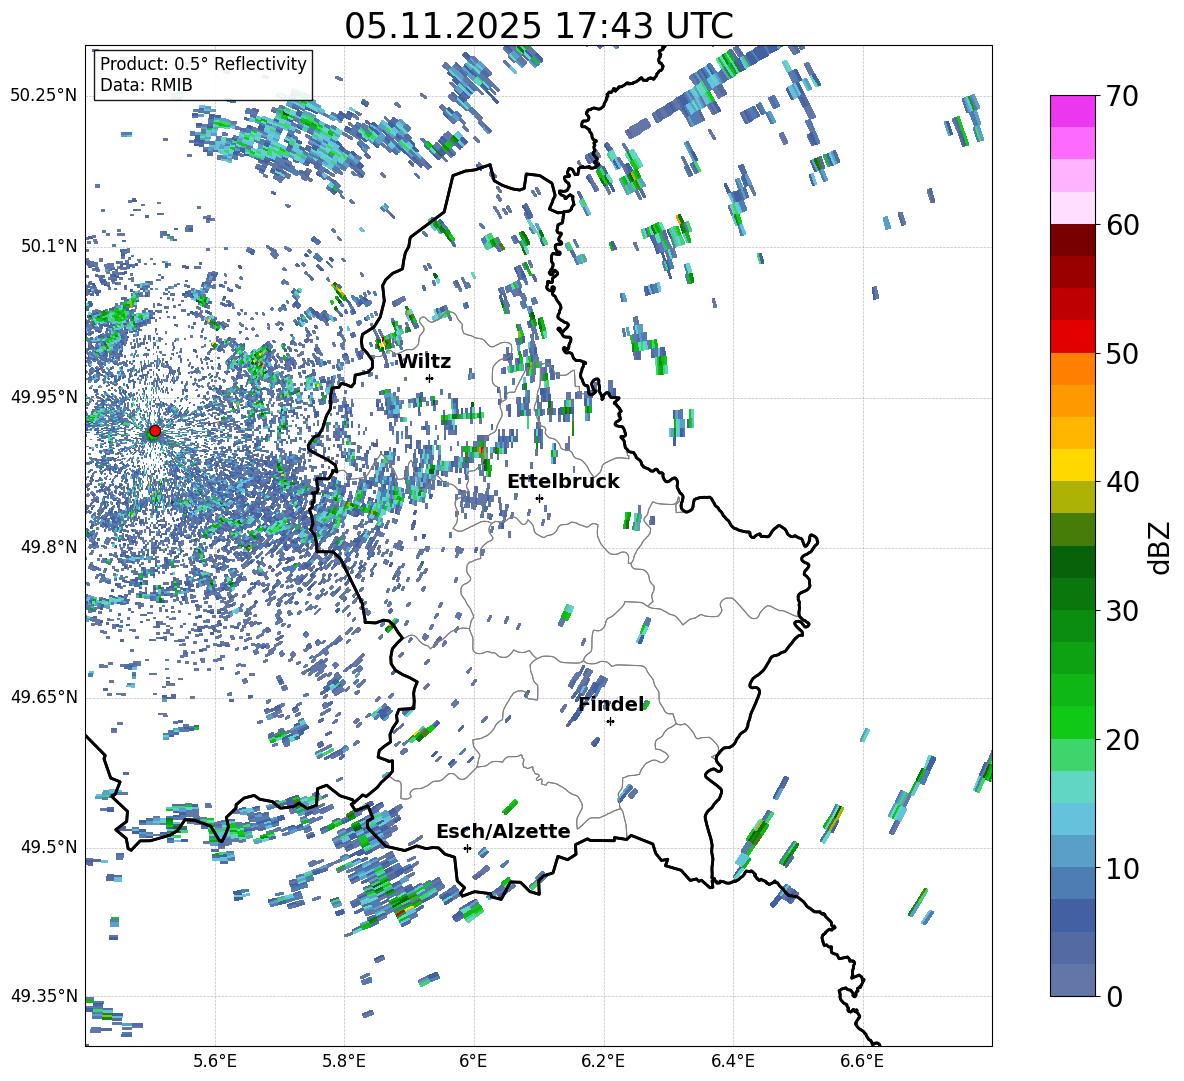Image resolution: width=1184 pixels, height=1081 pixels.
Task: Click the dark maroon swatch below 60 dBZ
Action: [x=1073, y=240]
